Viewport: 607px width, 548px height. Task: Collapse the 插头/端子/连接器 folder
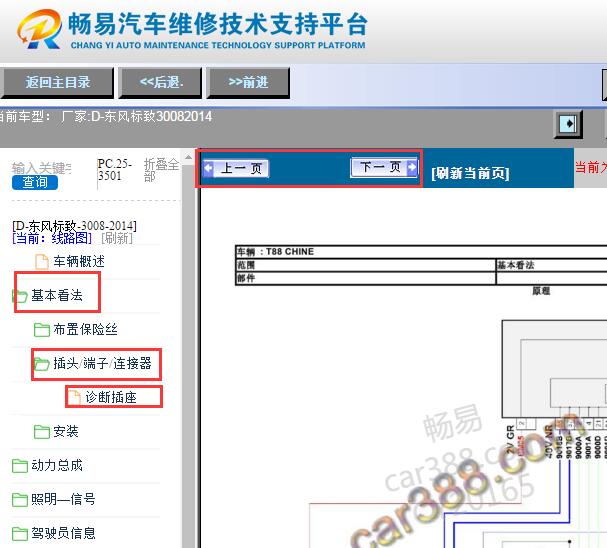point(102,363)
